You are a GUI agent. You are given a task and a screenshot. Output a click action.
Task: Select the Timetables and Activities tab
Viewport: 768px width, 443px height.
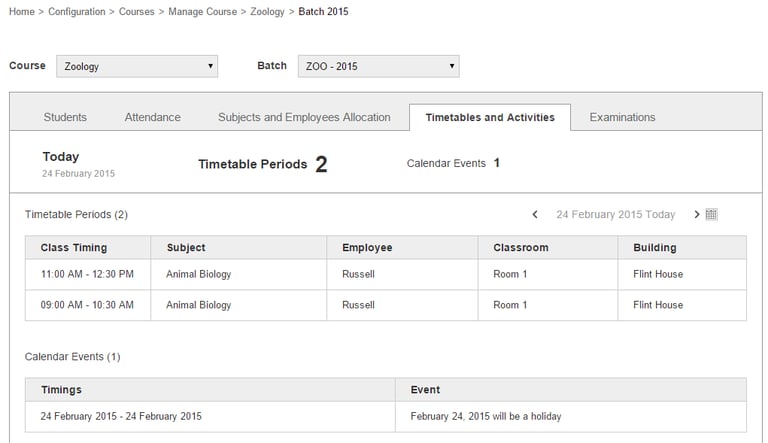click(x=490, y=117)
